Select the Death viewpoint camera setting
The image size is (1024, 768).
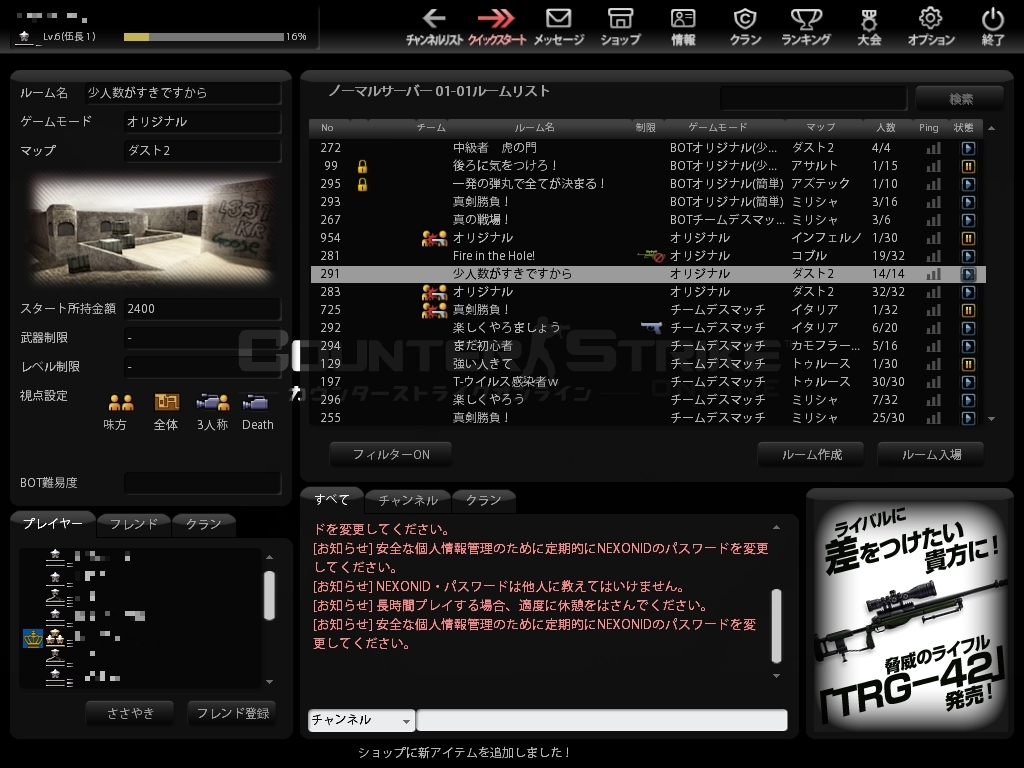pos(257,411)
